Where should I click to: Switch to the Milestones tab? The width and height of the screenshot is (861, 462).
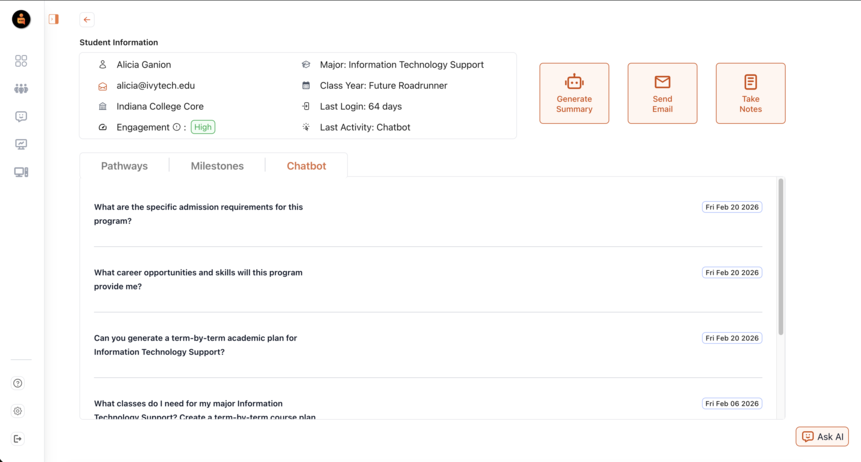pos(217,166)
